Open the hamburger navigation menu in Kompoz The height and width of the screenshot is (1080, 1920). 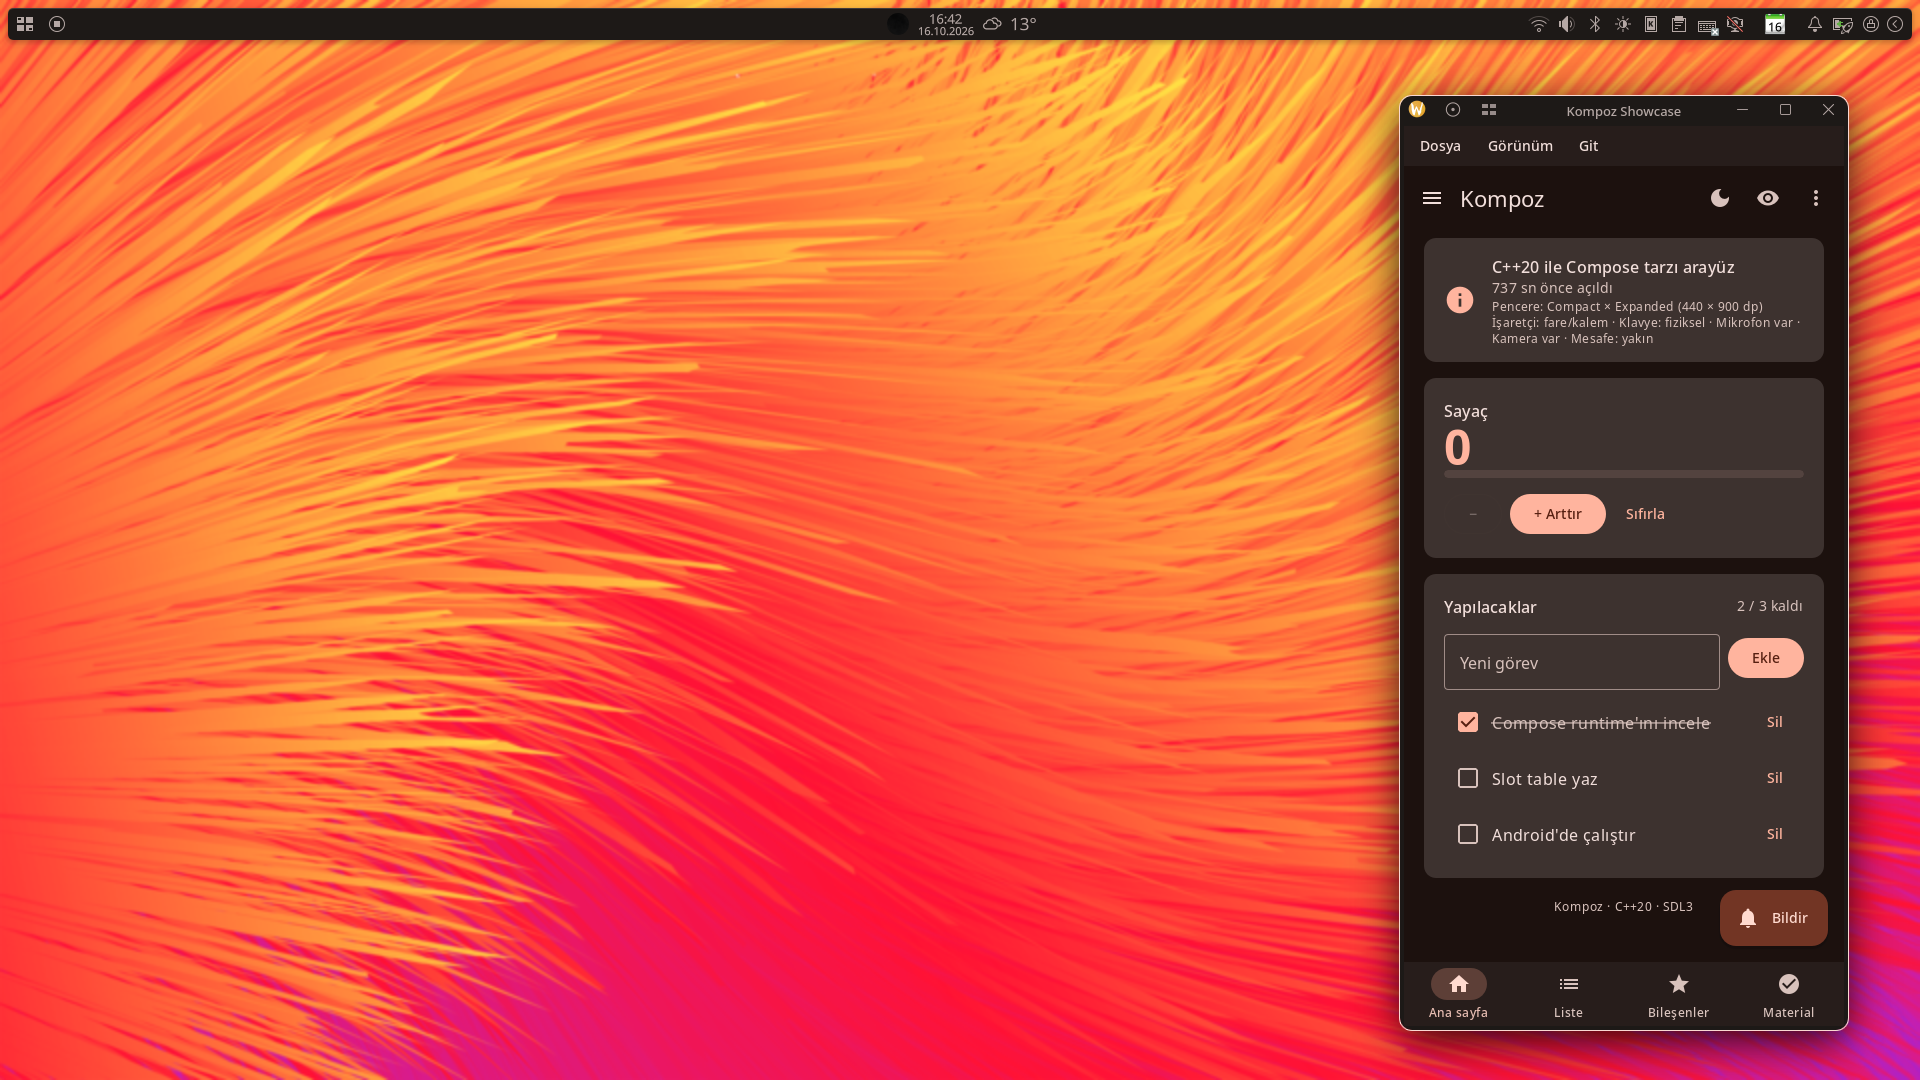pyautogui.click(x=1432, y=198)
